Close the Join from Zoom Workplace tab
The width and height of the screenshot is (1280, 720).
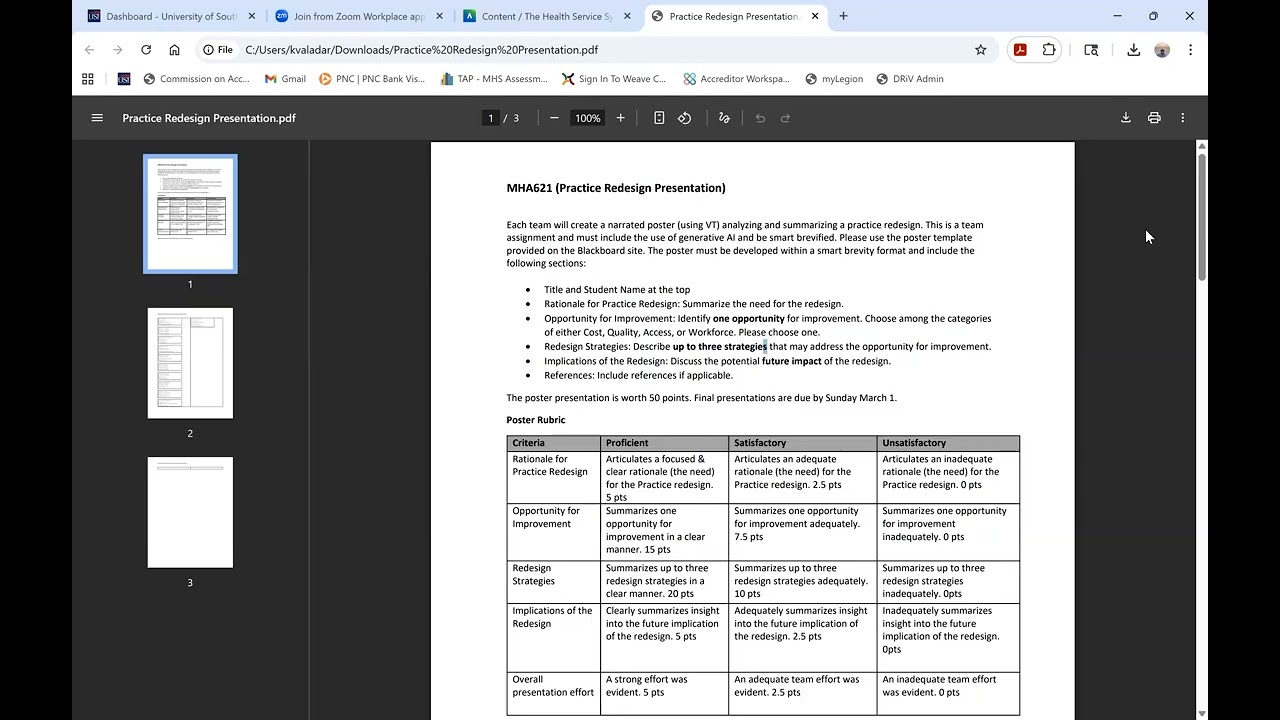coord(439,16)
